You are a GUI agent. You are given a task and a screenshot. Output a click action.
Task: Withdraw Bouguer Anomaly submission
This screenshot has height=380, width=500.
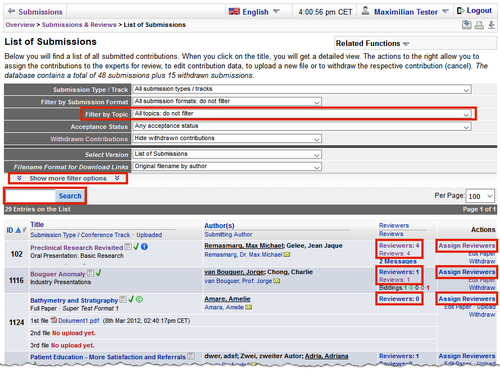(x=482, y=288)
